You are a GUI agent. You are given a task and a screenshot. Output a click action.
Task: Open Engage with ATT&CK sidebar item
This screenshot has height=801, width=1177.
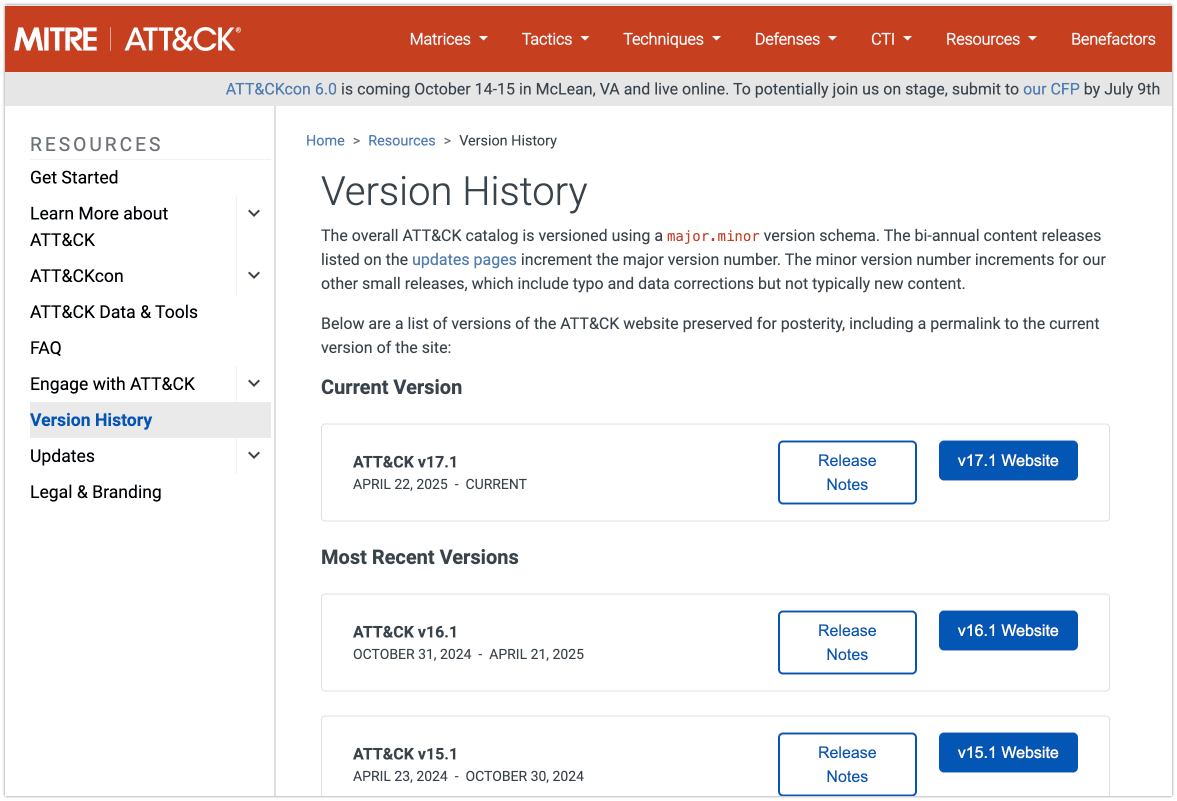[x=113, y=384]
